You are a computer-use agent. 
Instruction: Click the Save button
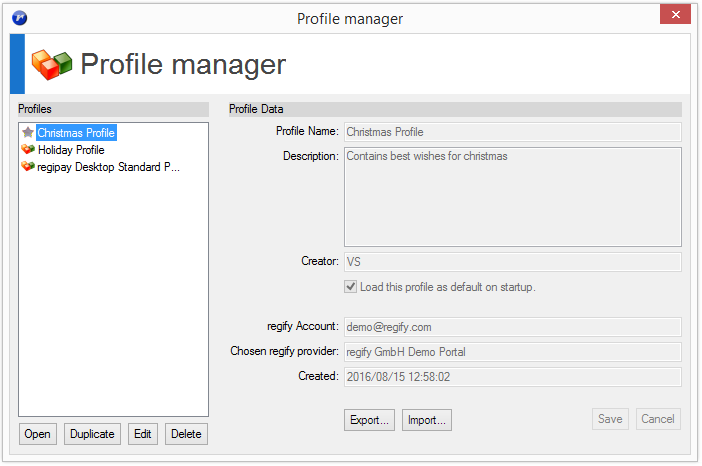[610, 419]
